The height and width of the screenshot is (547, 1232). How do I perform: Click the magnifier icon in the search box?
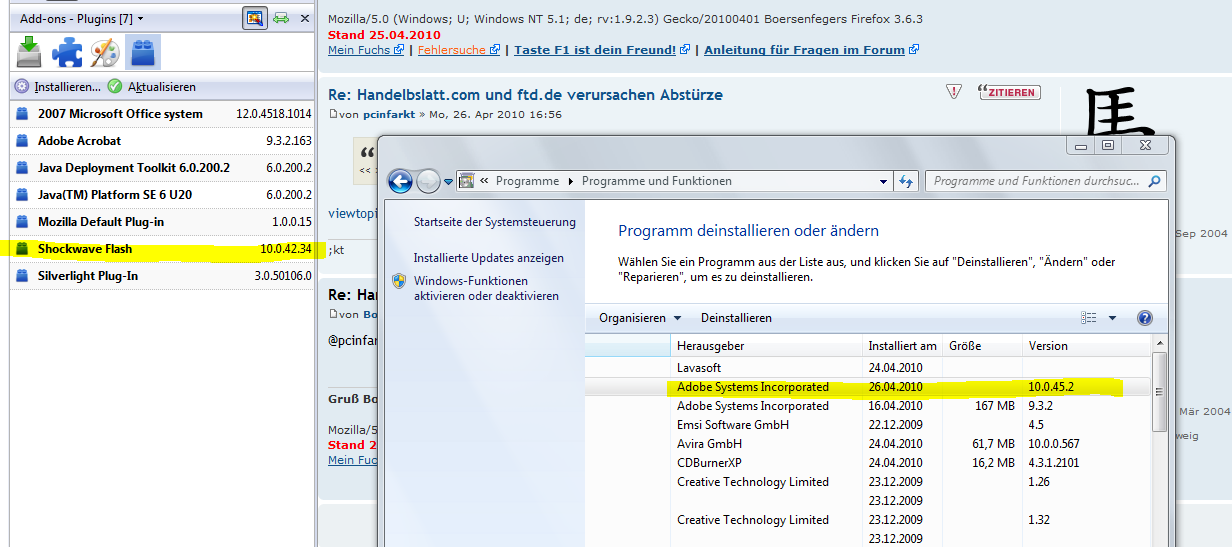[1155, 181]
